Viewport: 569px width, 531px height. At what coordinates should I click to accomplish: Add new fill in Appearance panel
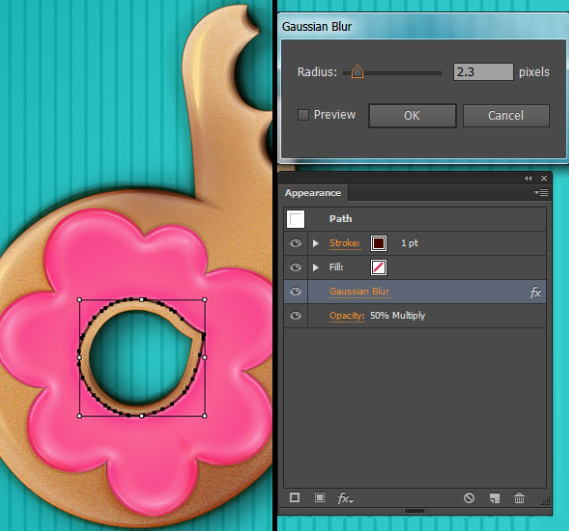point(320,498)
